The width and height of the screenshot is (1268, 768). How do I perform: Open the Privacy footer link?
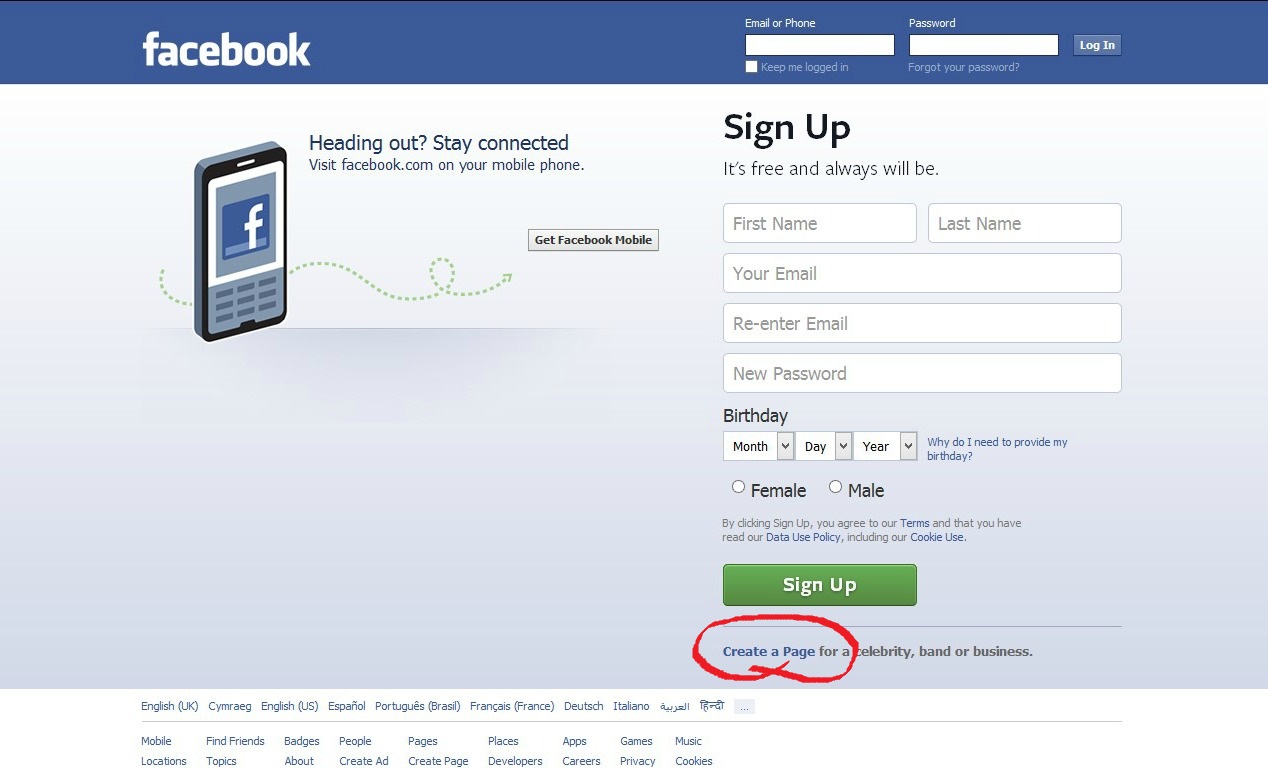tap(638, 761)
